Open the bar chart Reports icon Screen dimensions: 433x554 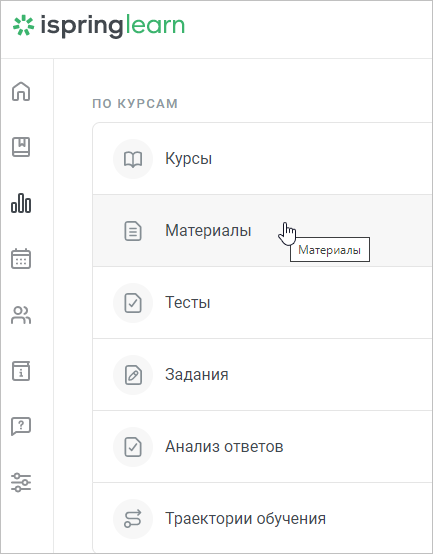point(21,203)
